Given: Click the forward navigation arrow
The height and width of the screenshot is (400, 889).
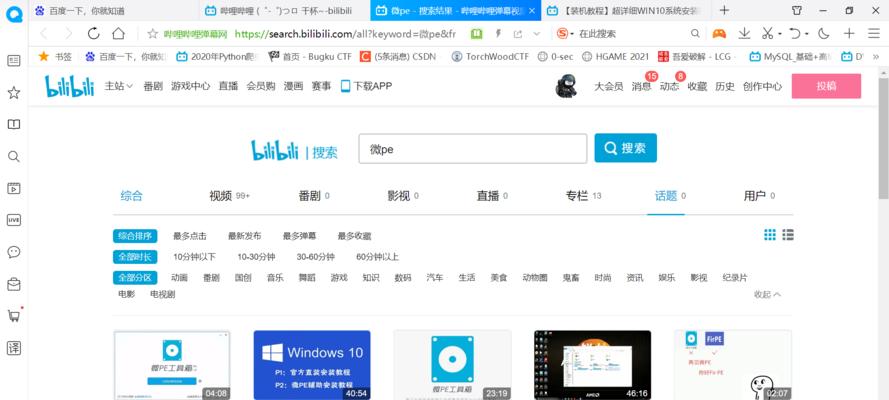Looking at the screenshot, I should 69,33.
